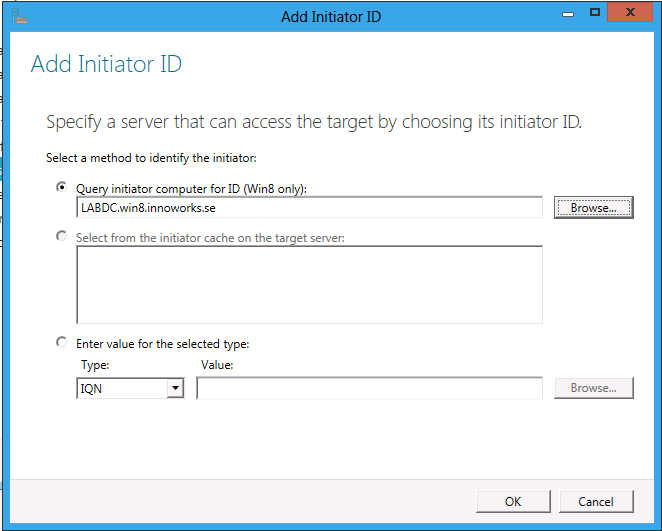Confirm with the OK button
The height and width of the screenshot is (531, 662).
tap(513, 501)
